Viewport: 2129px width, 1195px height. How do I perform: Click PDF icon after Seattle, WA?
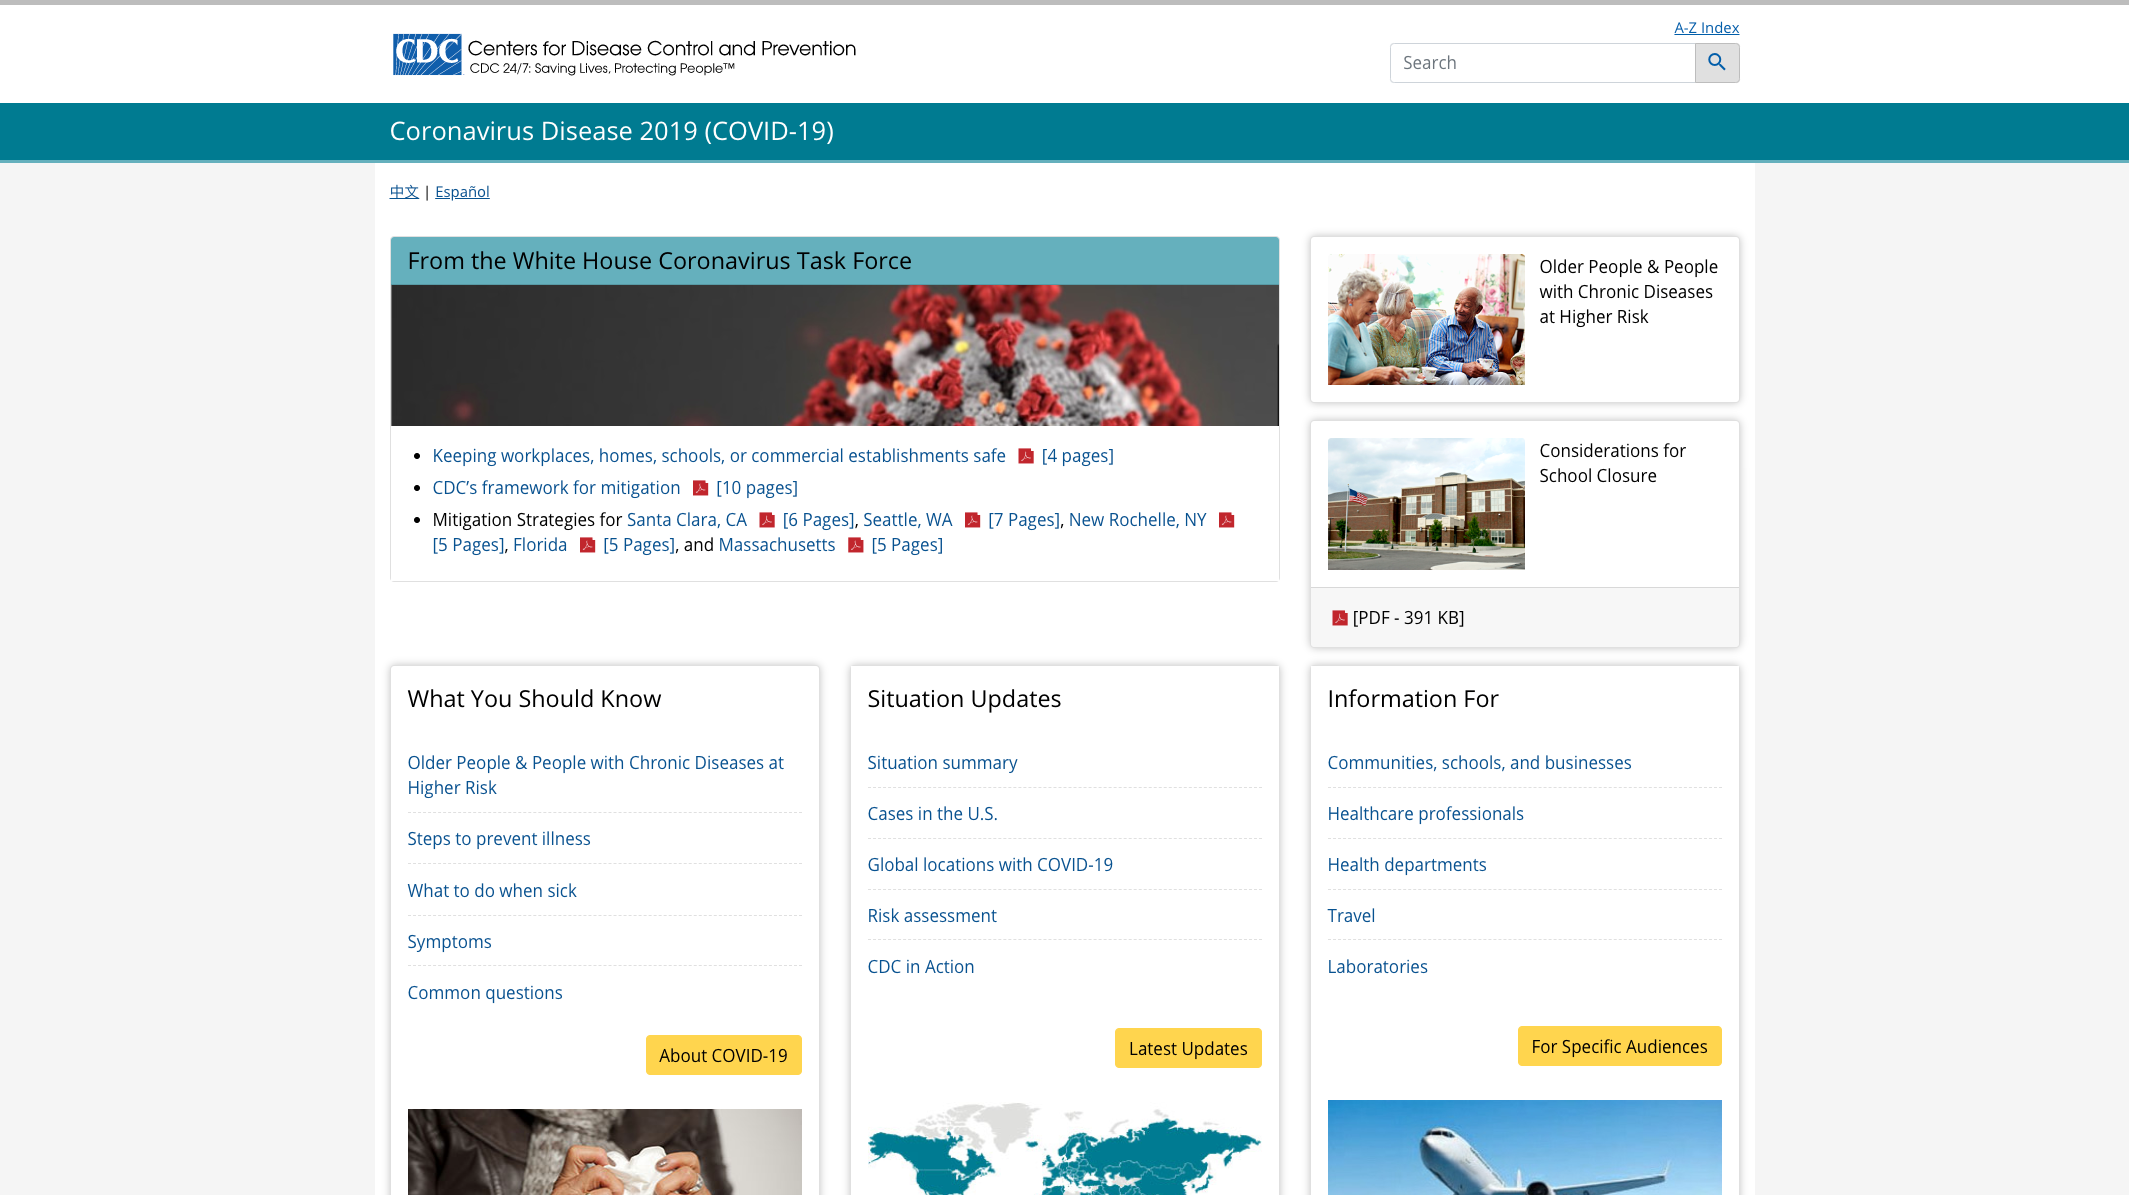(x=972, y=520)
